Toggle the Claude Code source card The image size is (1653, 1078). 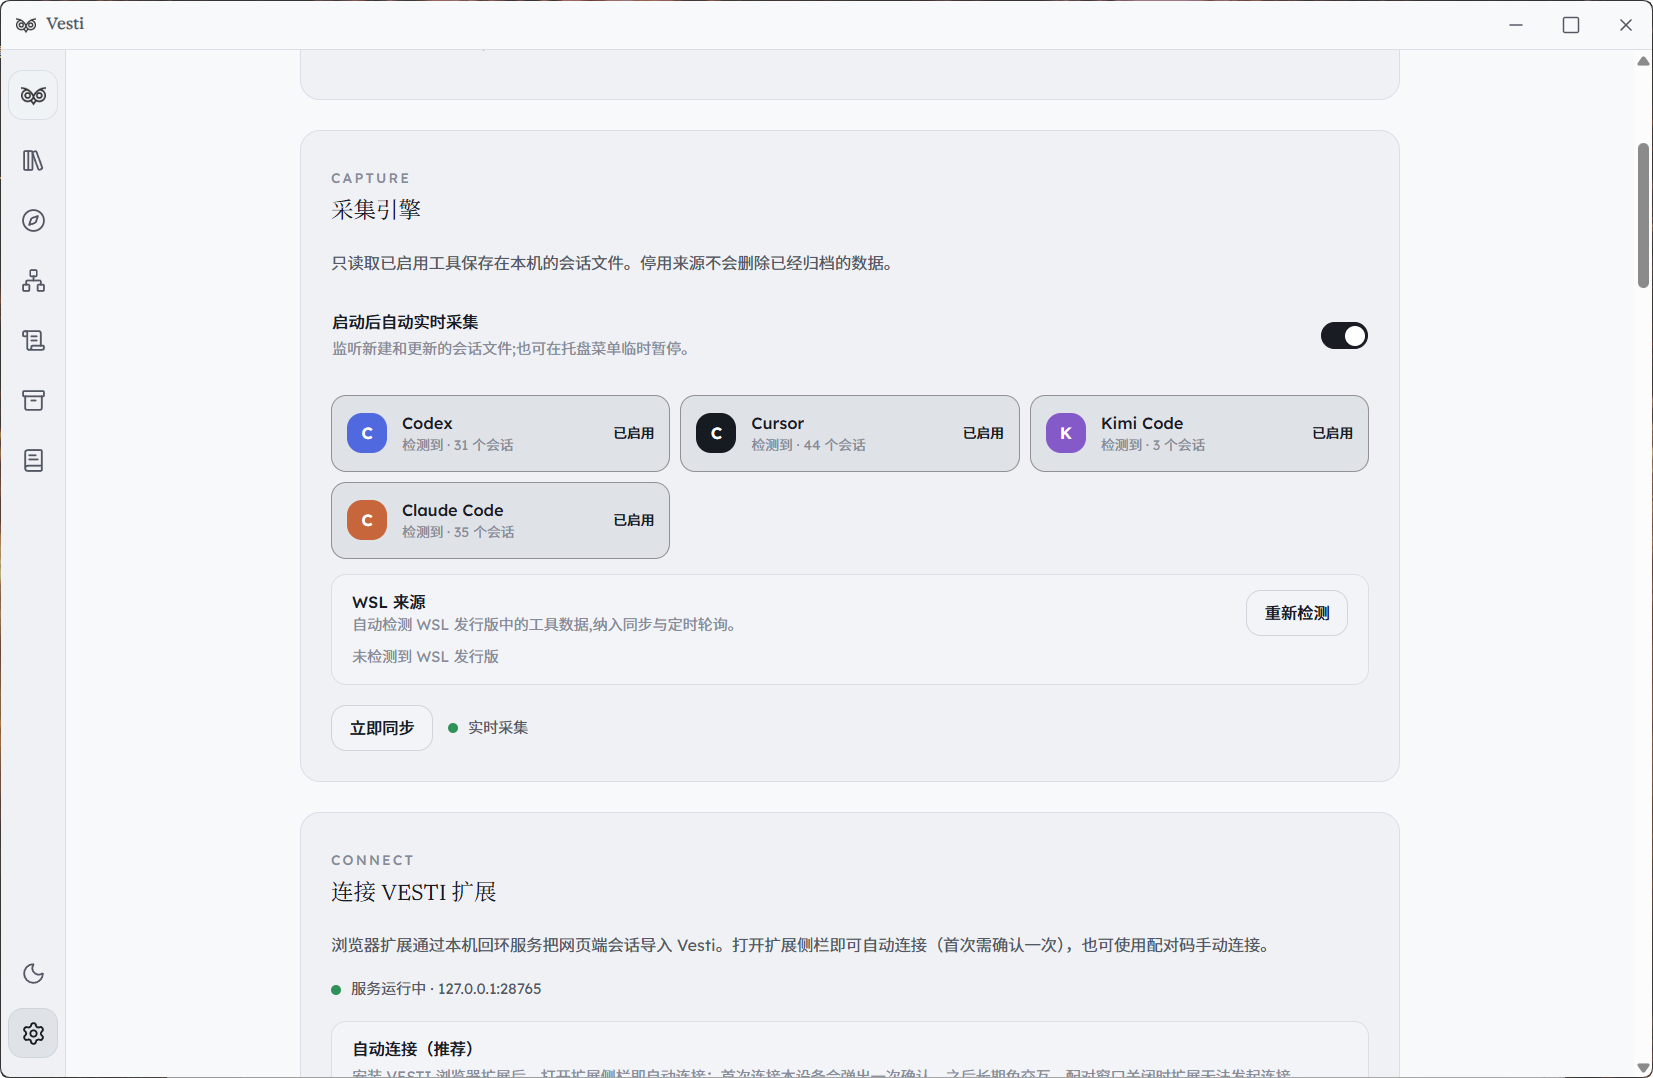click(x=500, y=520)
